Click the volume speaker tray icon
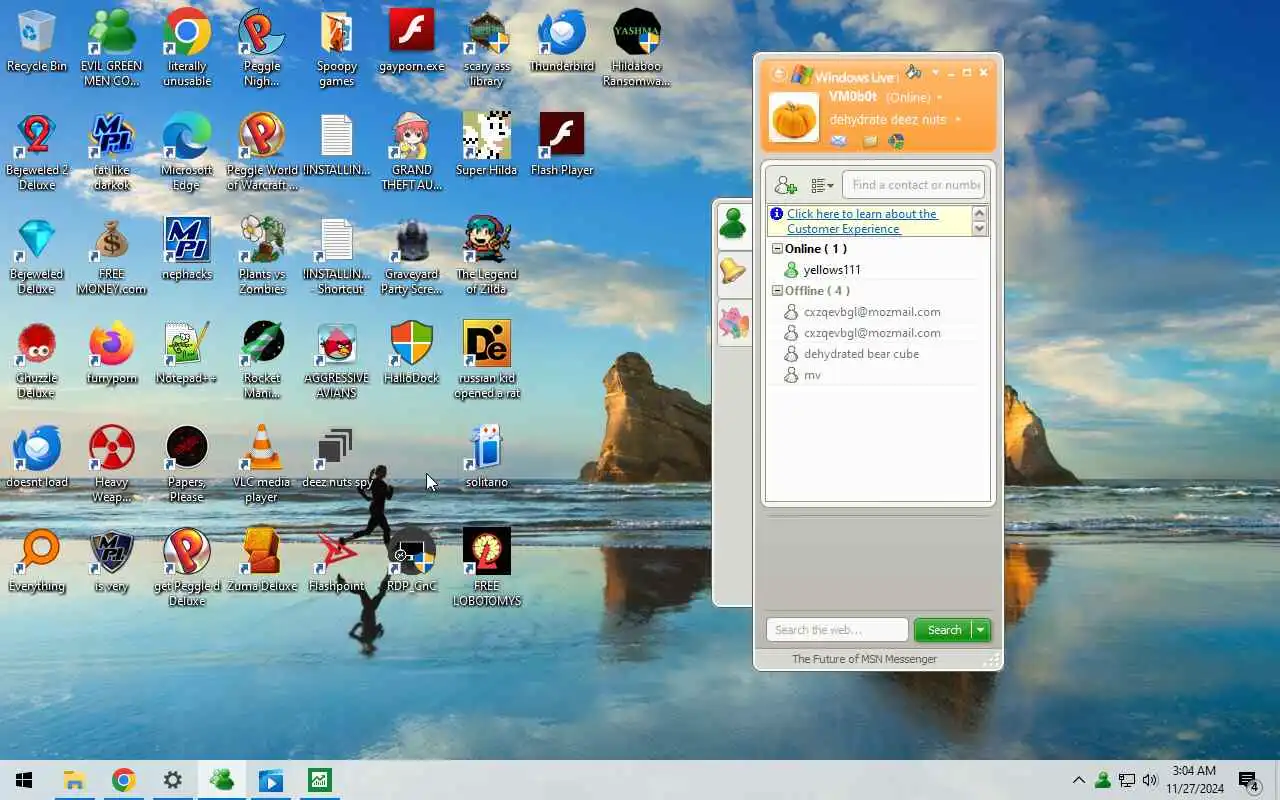Screen dimensions: 1280x800 click(x=1150, y=780)
